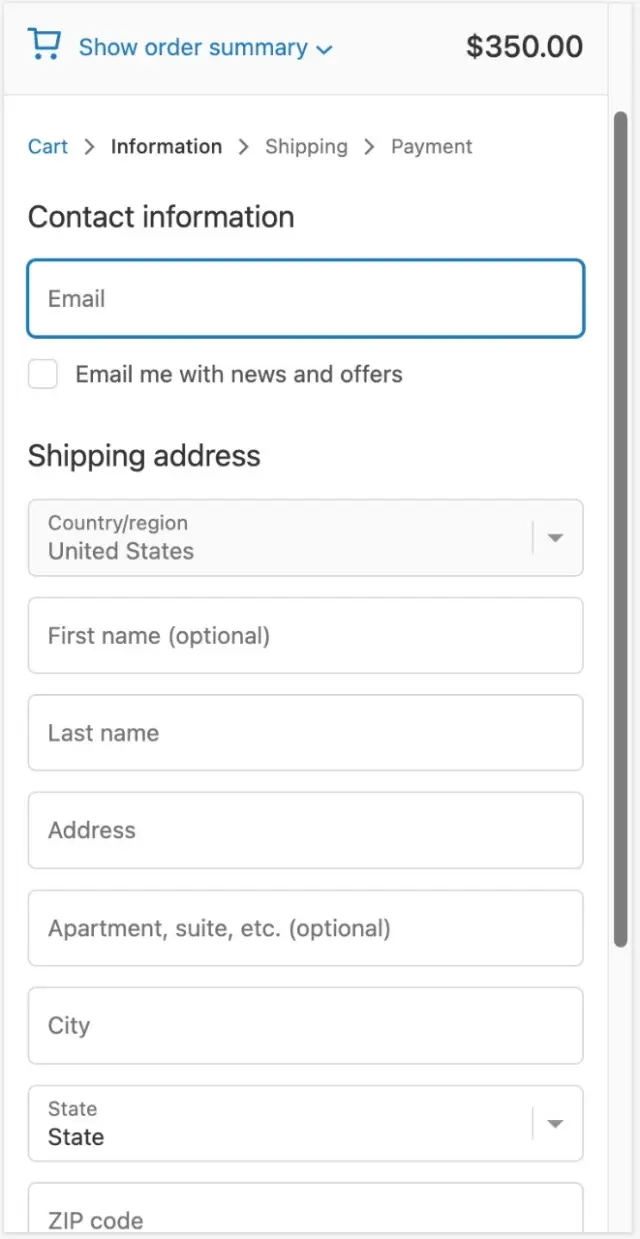Click the Country/region dropdown arrow icon
Image resolution: width=640 pixels, height=1239 pixels.
pos(556,538)
